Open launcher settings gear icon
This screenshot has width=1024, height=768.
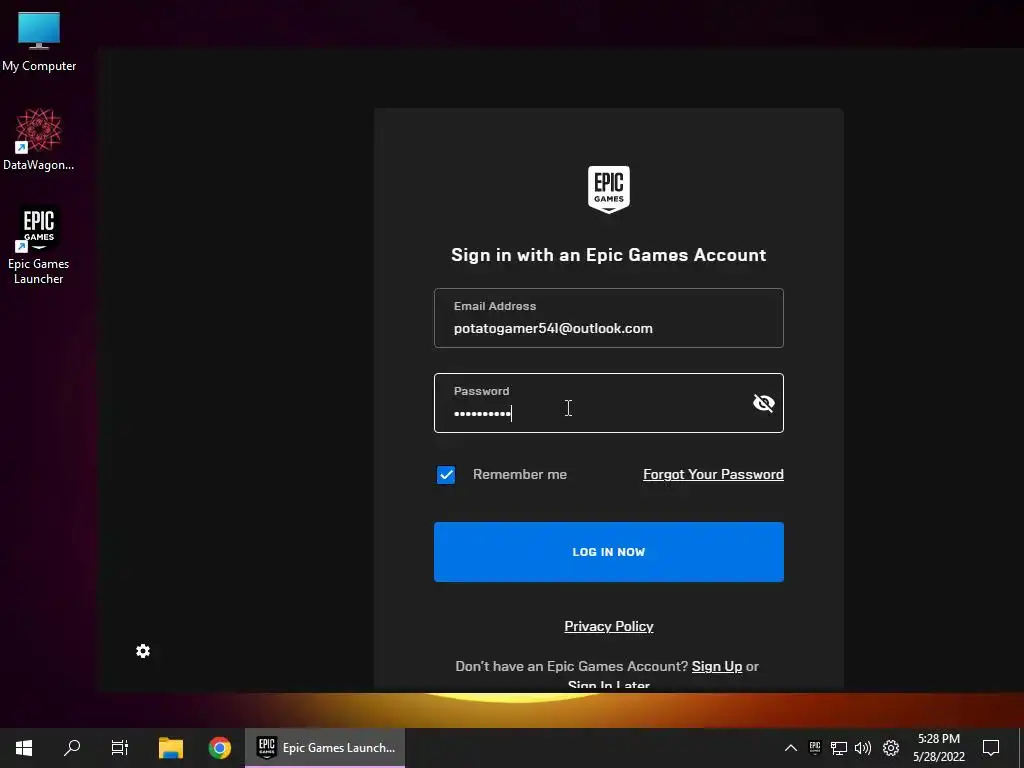tap(143, 651)
